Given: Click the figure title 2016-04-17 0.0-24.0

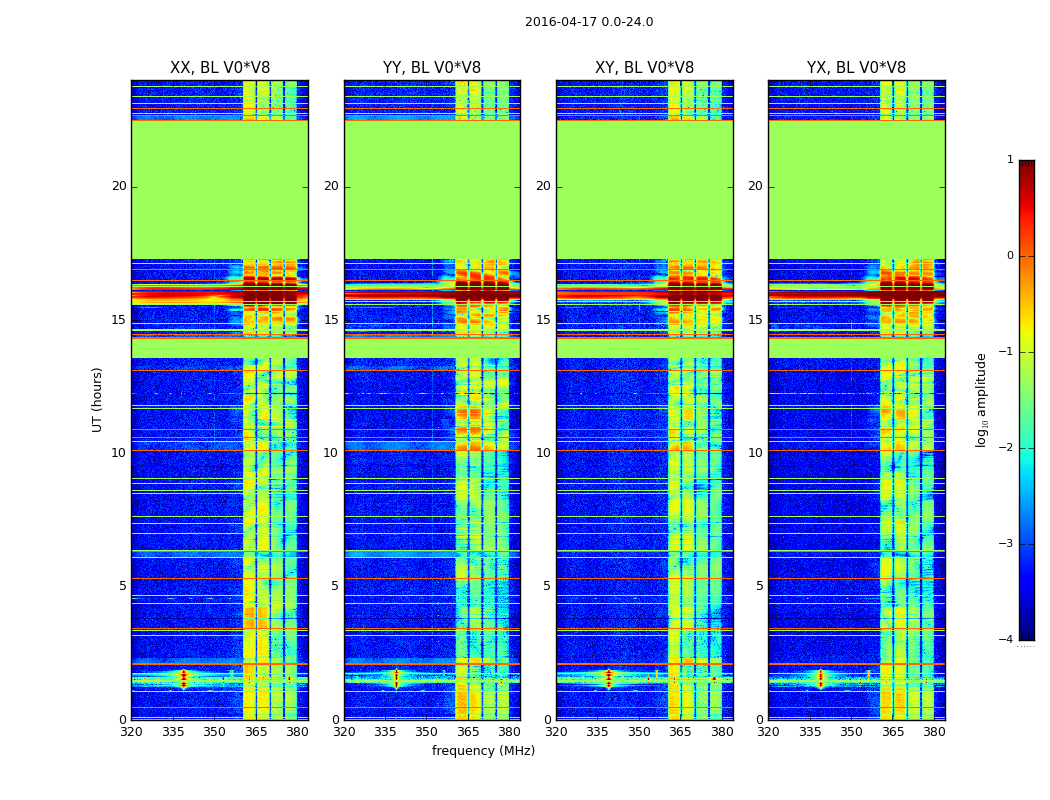Looking at the screenshot, I should pyautogui.click(x=588, y=22).
